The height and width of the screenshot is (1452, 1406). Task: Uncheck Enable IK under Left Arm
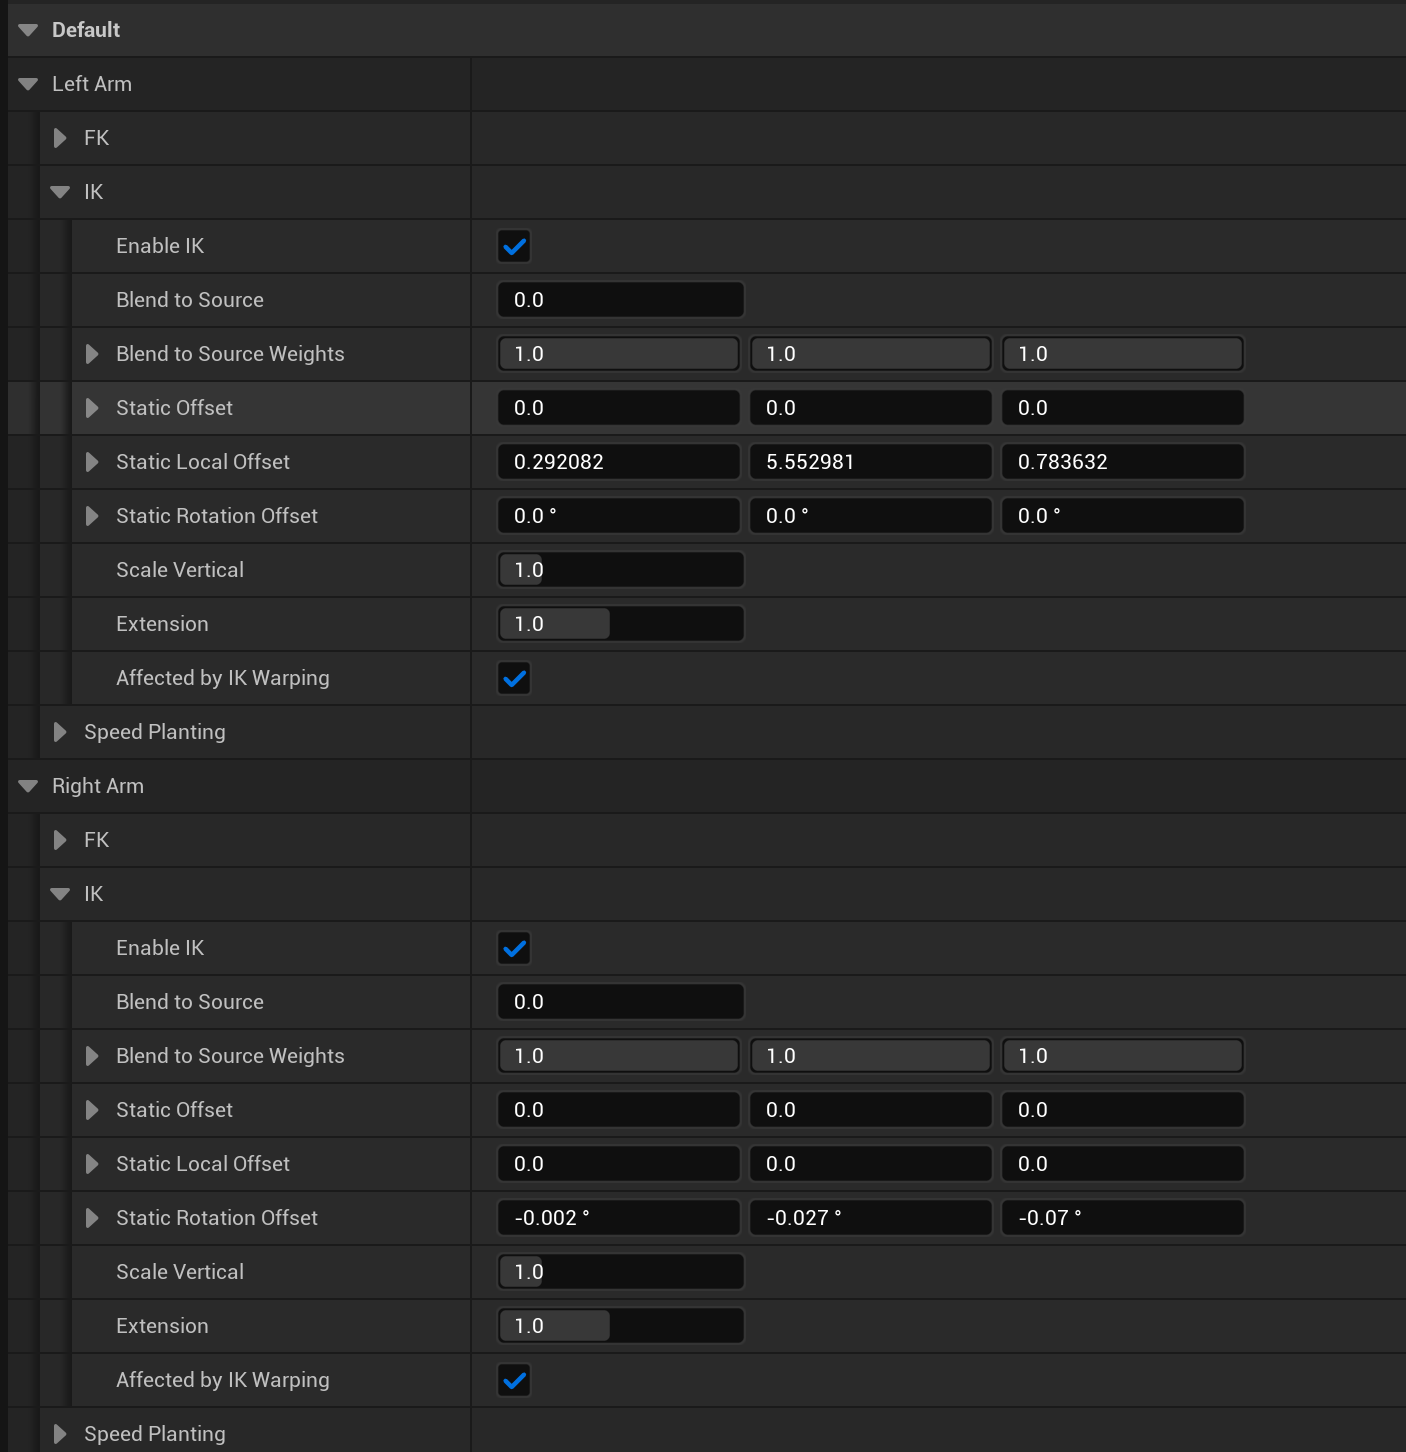[514, 246]
